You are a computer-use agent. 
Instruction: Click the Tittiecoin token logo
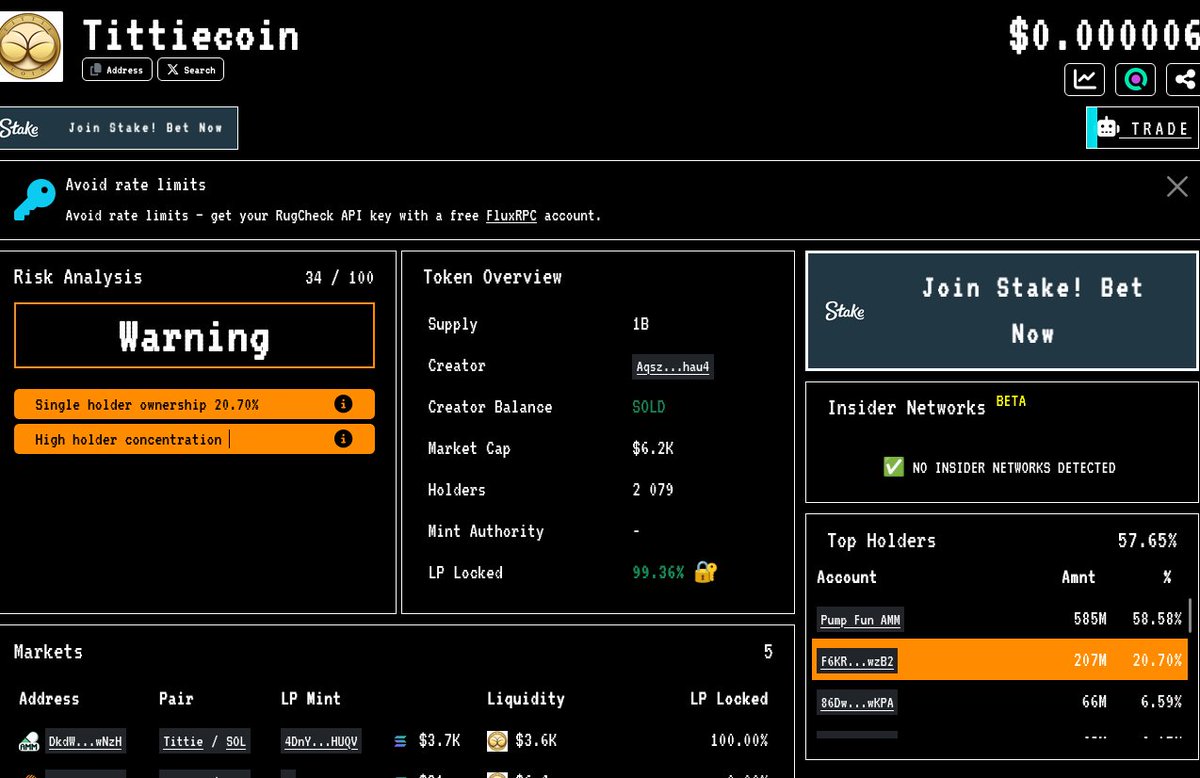click(31, 46)
